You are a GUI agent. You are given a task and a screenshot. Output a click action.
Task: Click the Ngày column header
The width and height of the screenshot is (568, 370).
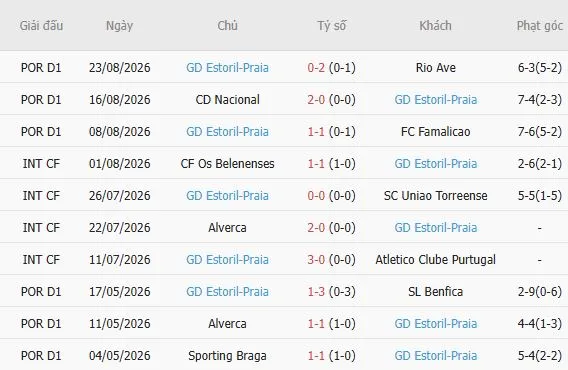[x=119, y=26]
